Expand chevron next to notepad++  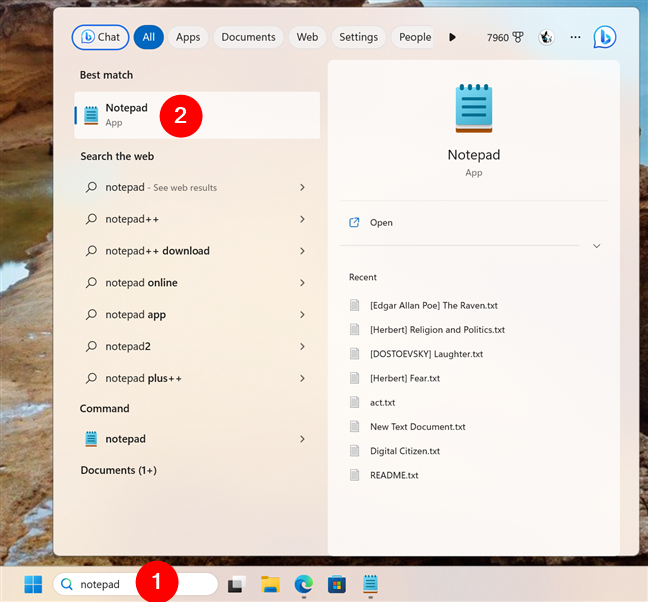(303, 219)
